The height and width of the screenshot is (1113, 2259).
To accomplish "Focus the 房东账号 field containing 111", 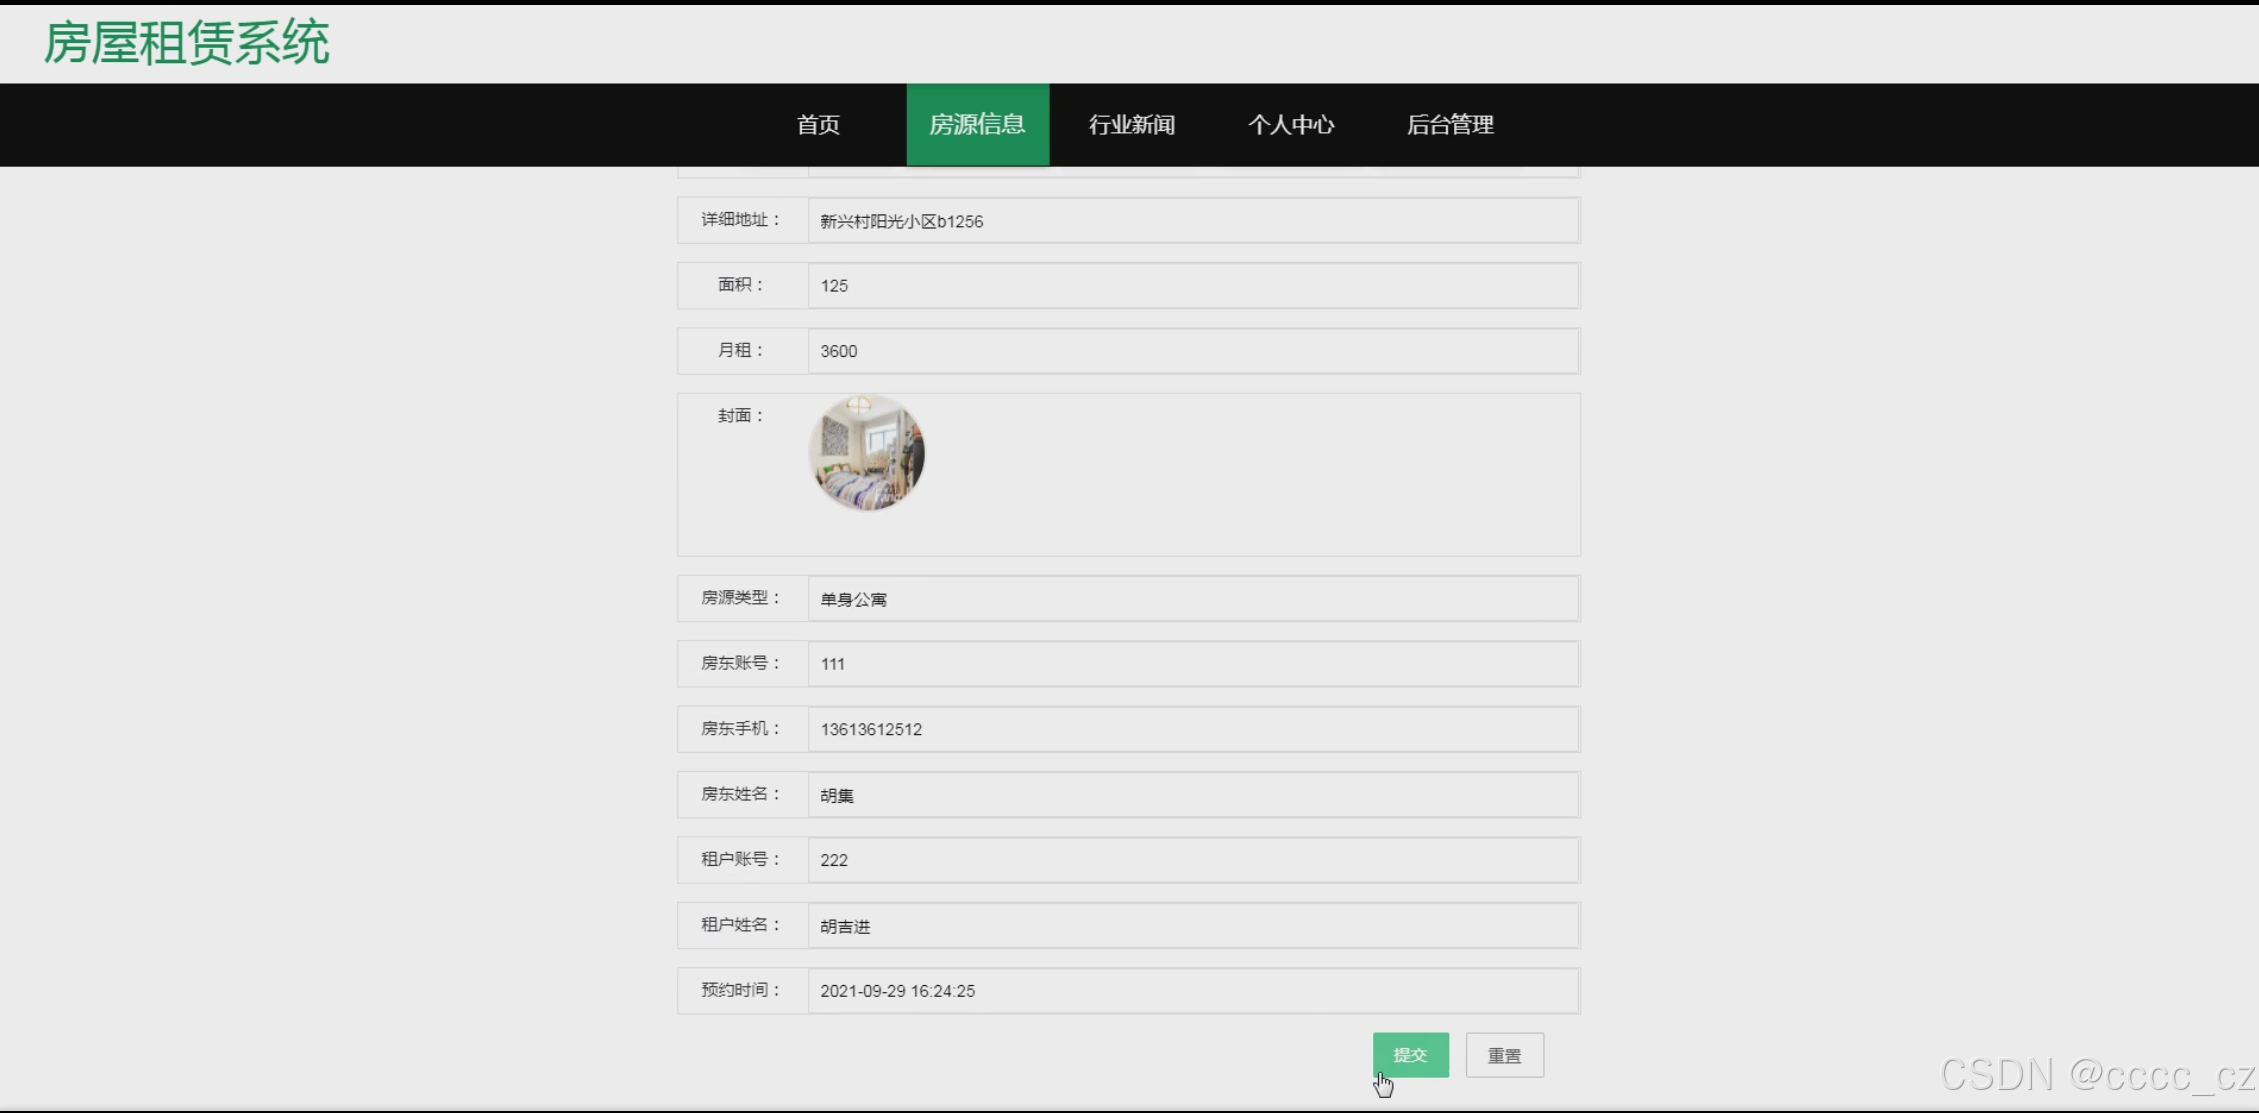I will point(1192,664).
